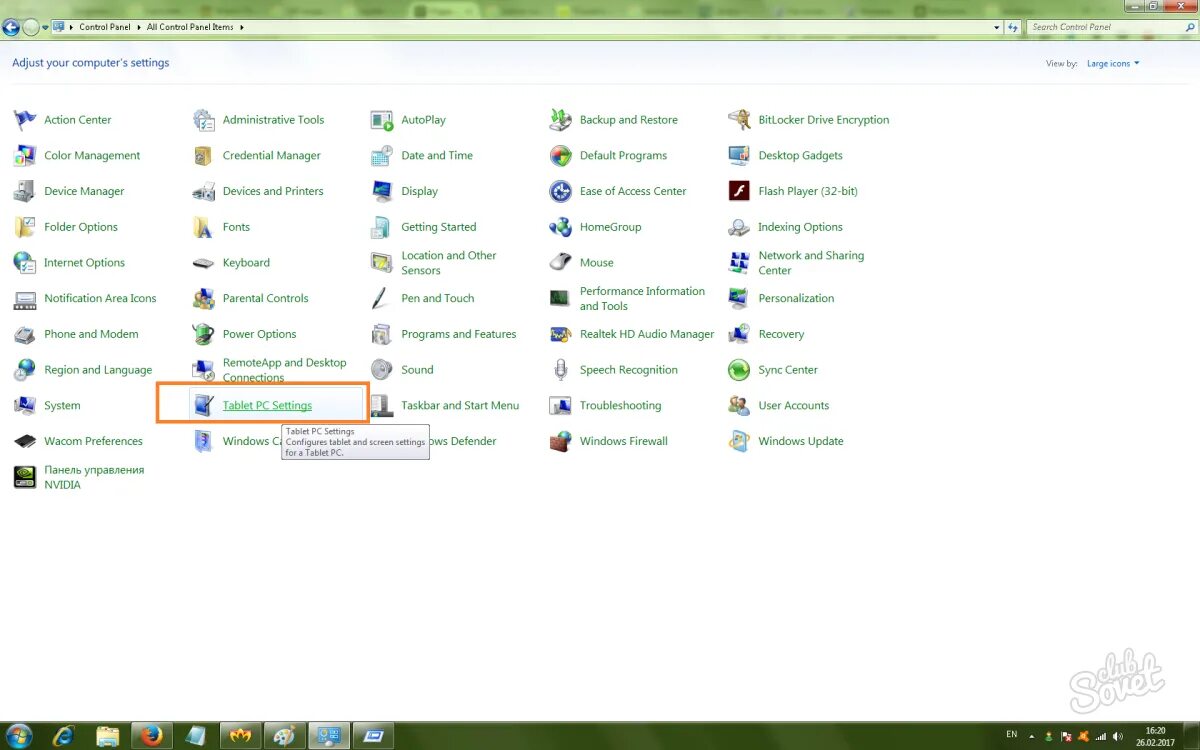
Task: Click the Desktop Gadgets icon
Action: point(739,156)
